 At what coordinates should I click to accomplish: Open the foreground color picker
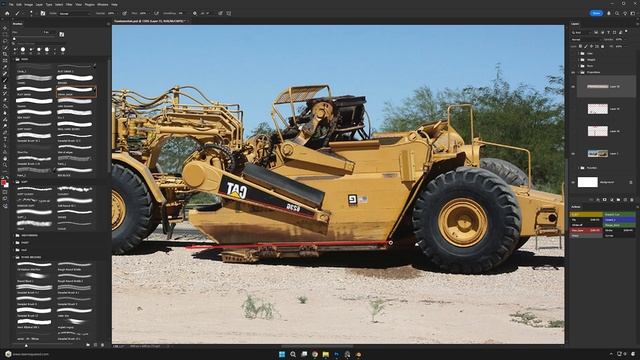(x=3, y=182)
